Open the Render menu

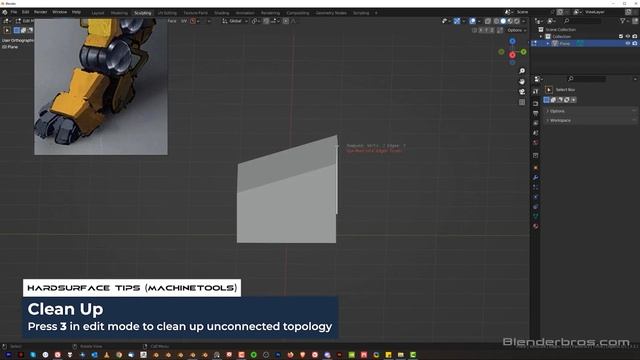40,12
